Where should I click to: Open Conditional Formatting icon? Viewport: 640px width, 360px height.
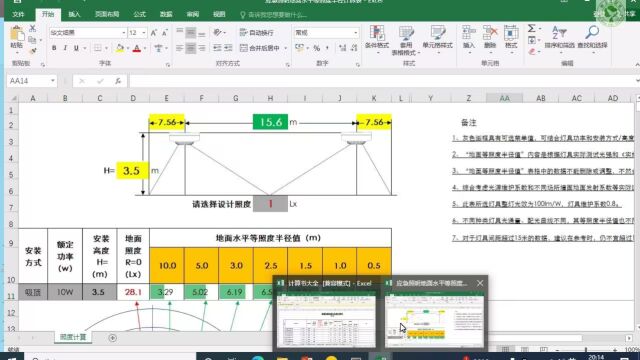(377, 33)
